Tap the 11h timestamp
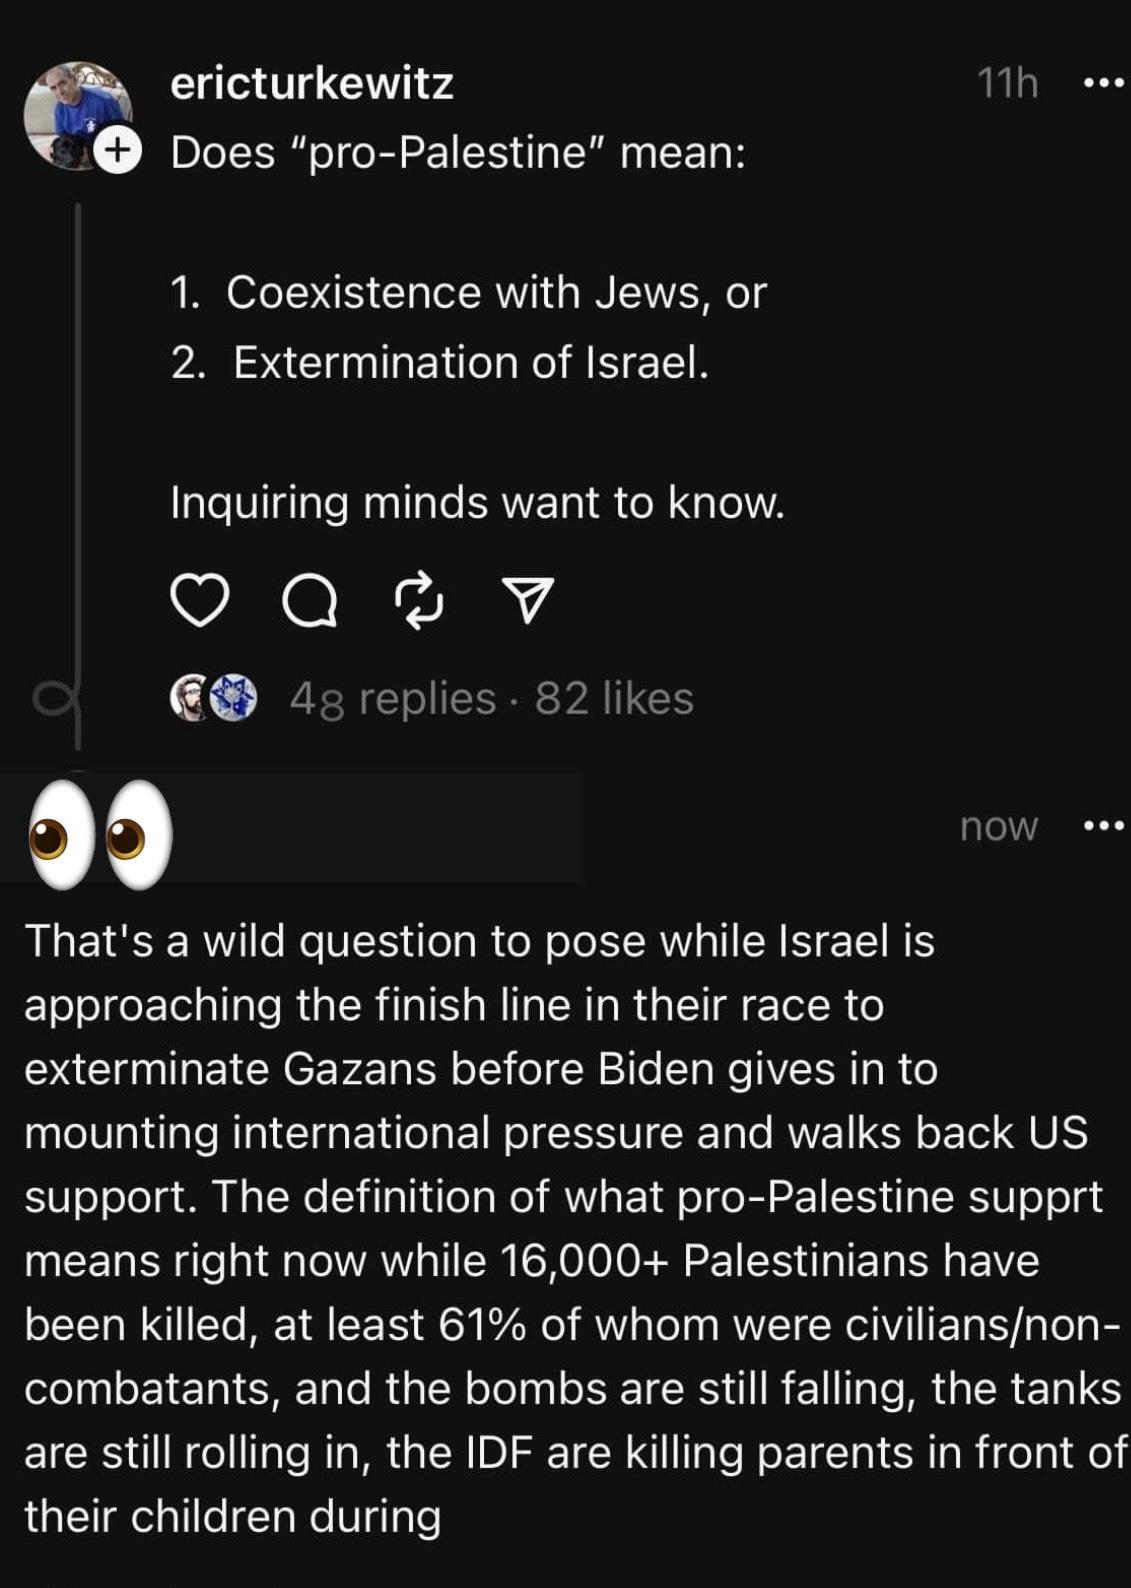The image size is (1131, 1588). pyautogui.click(x=1007, y=83)
